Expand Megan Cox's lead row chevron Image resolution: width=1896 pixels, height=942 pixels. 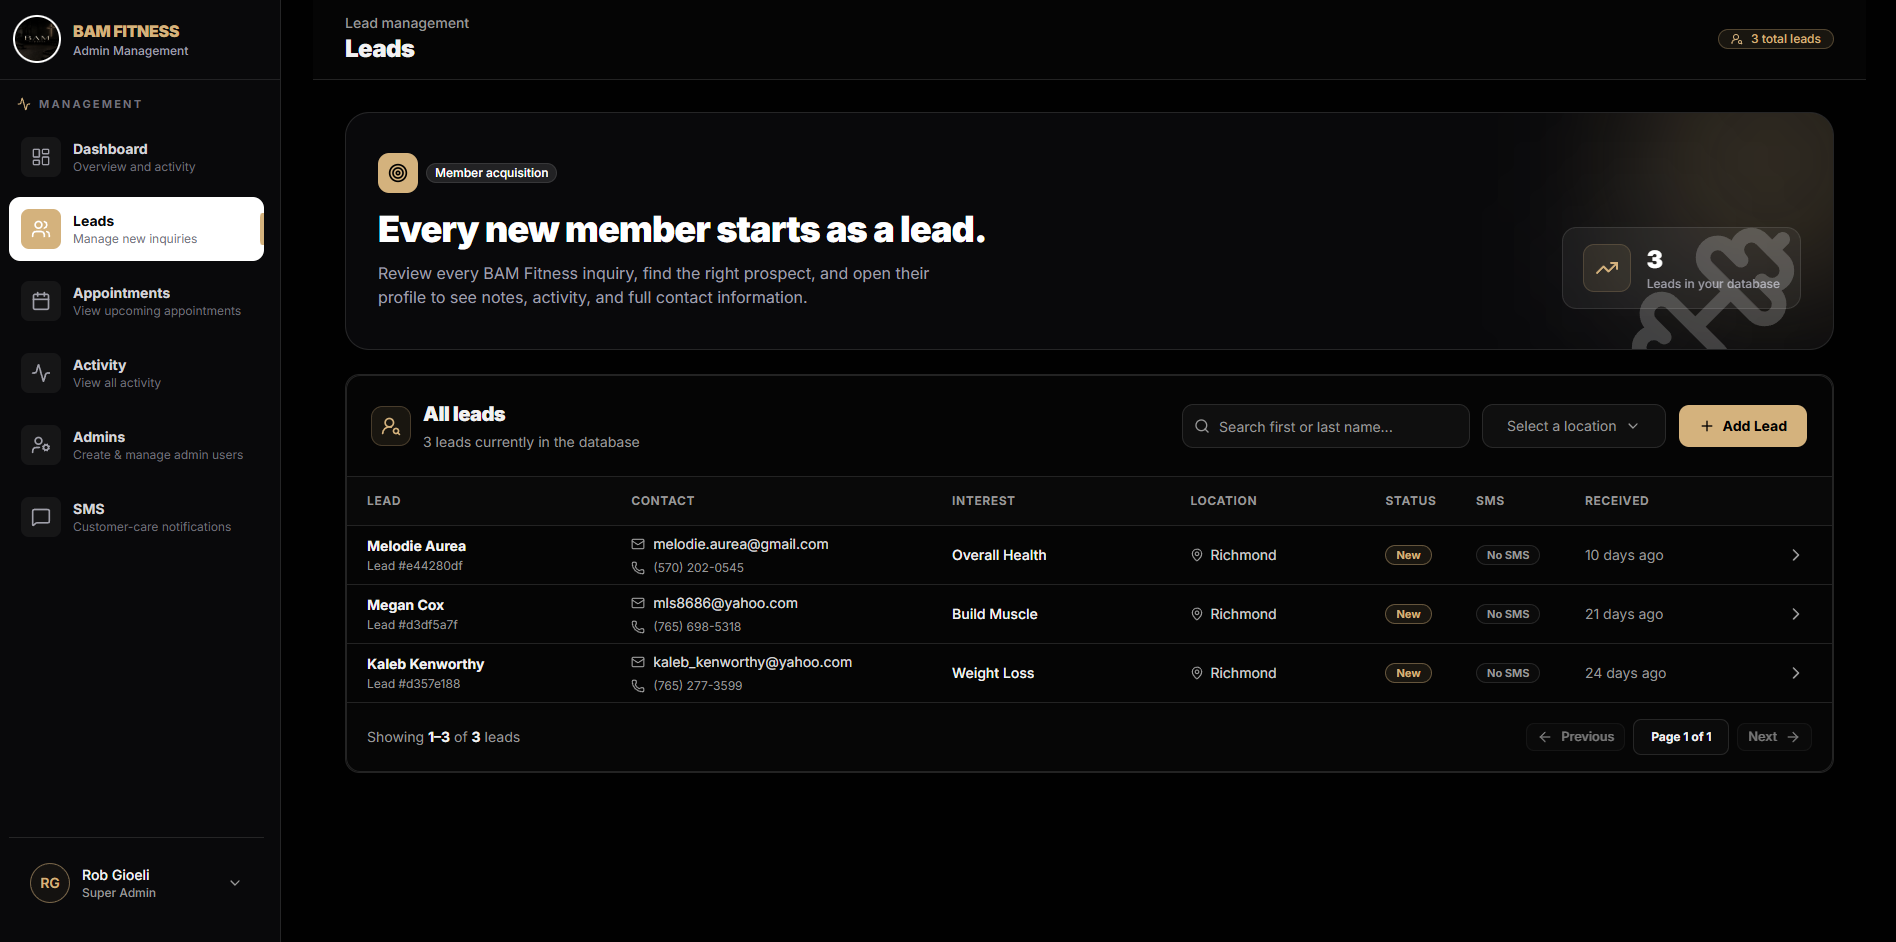(x=1796, y=614)
